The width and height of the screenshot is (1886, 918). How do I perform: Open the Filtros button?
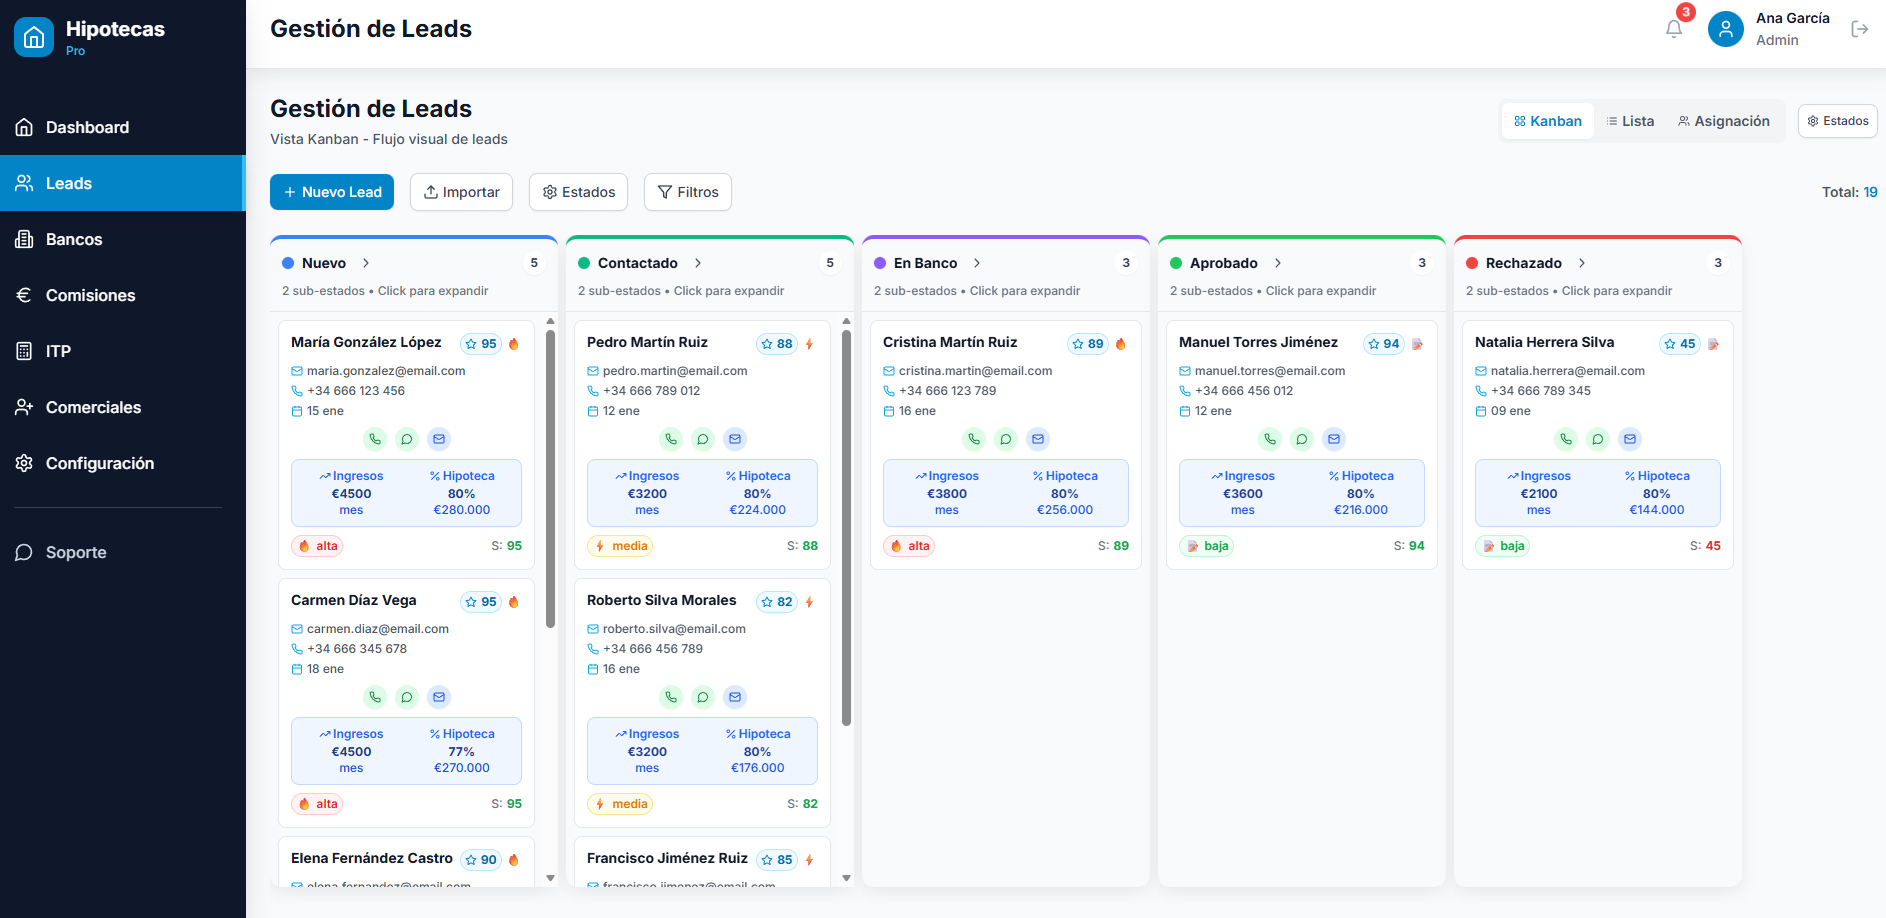coord(688,192)
